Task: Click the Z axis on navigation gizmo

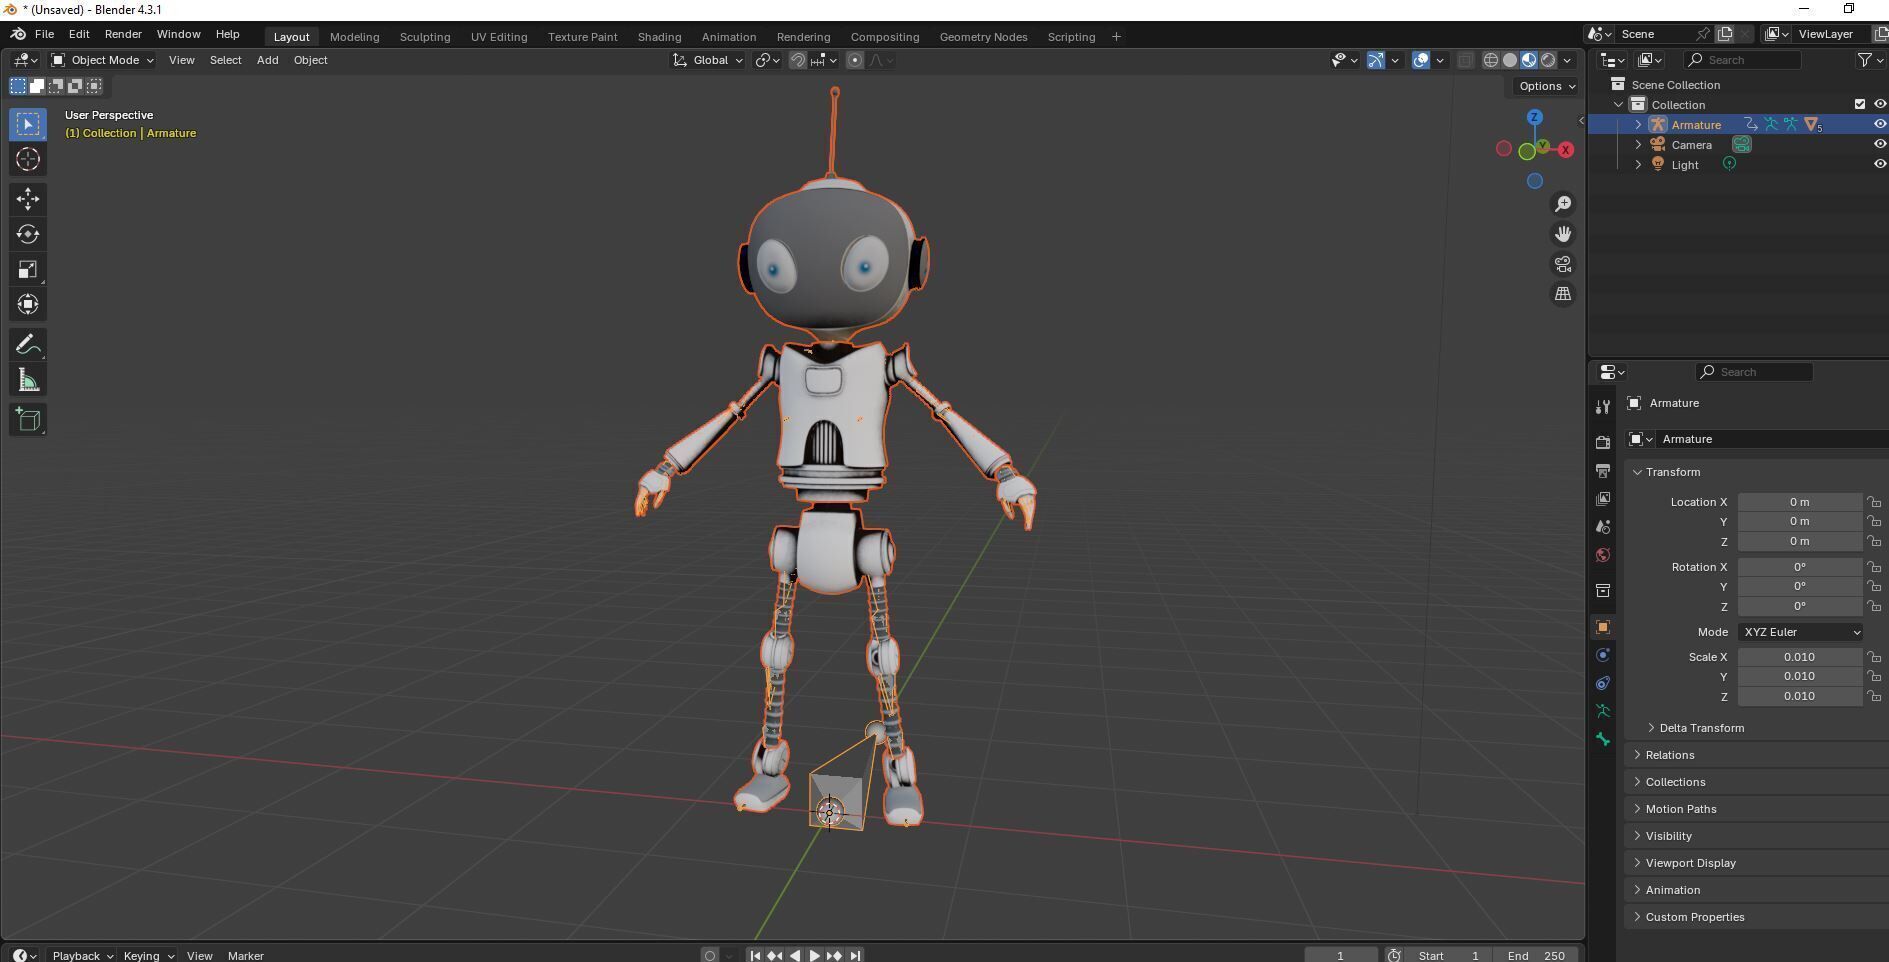Action: coord(1534,117)
